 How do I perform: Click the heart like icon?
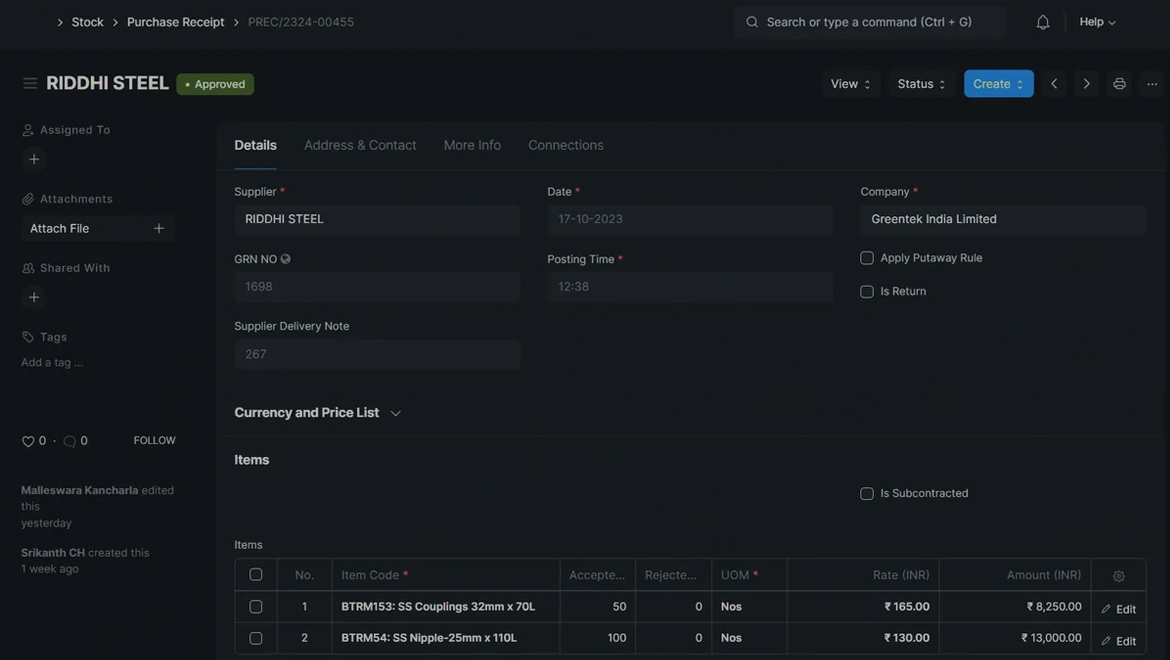pyautogui.click(x=28, y=441)
